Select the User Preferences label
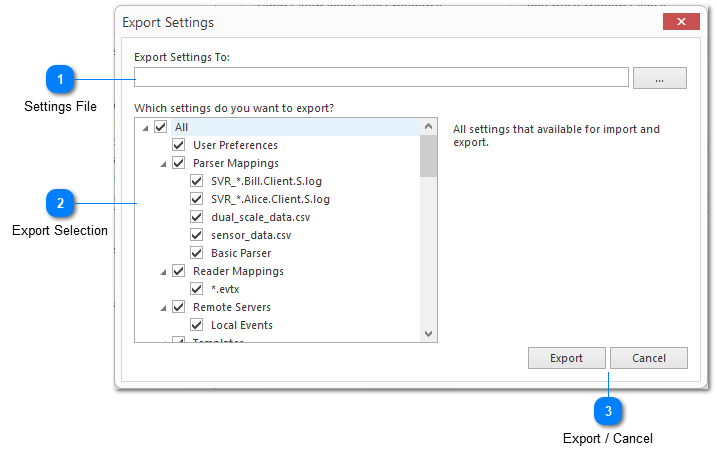This screenshot has width=717, height=462. pos(235,145)
